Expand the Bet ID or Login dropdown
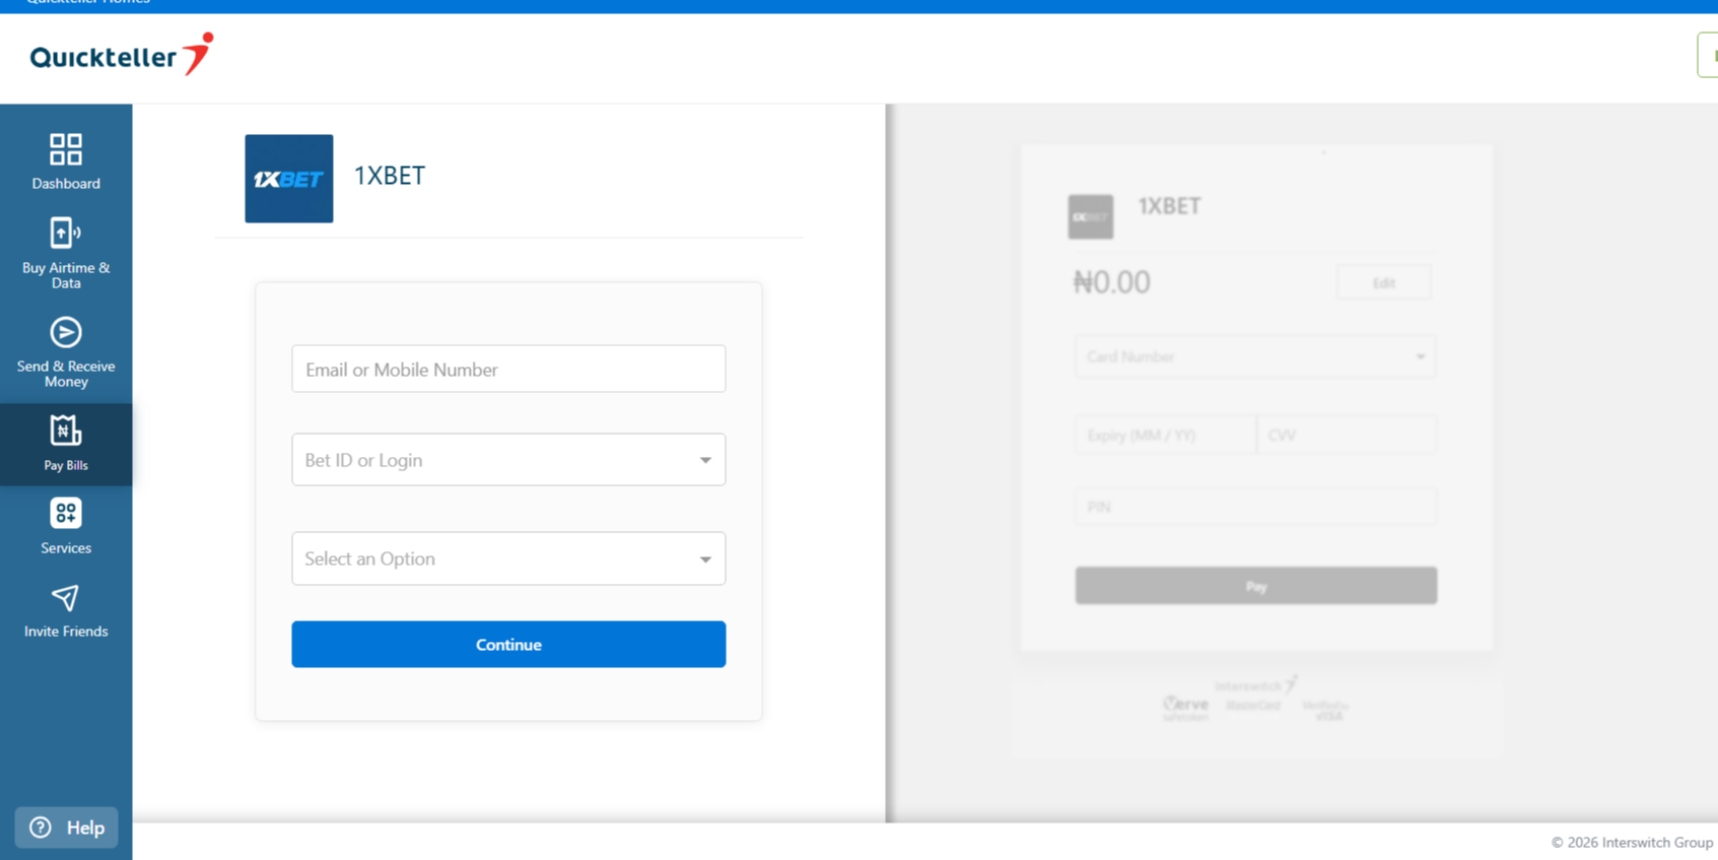This screenshot has width=1718, height=860. (705, 459)
